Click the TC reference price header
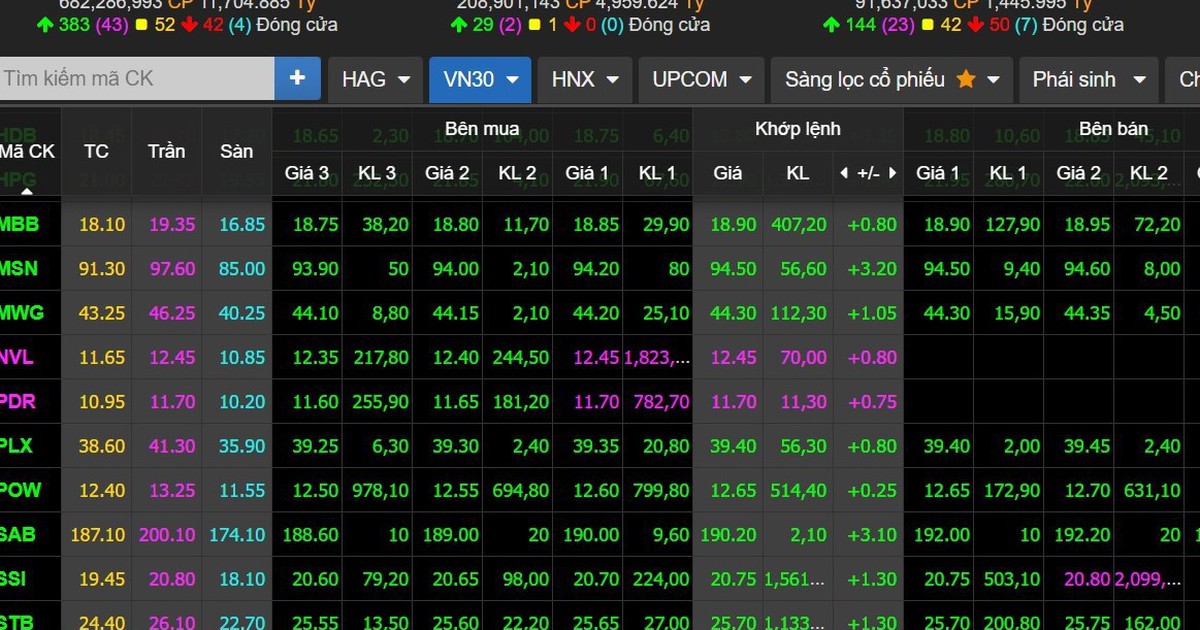The height and width of the screenshot is (630, 1200). (96, 151)
